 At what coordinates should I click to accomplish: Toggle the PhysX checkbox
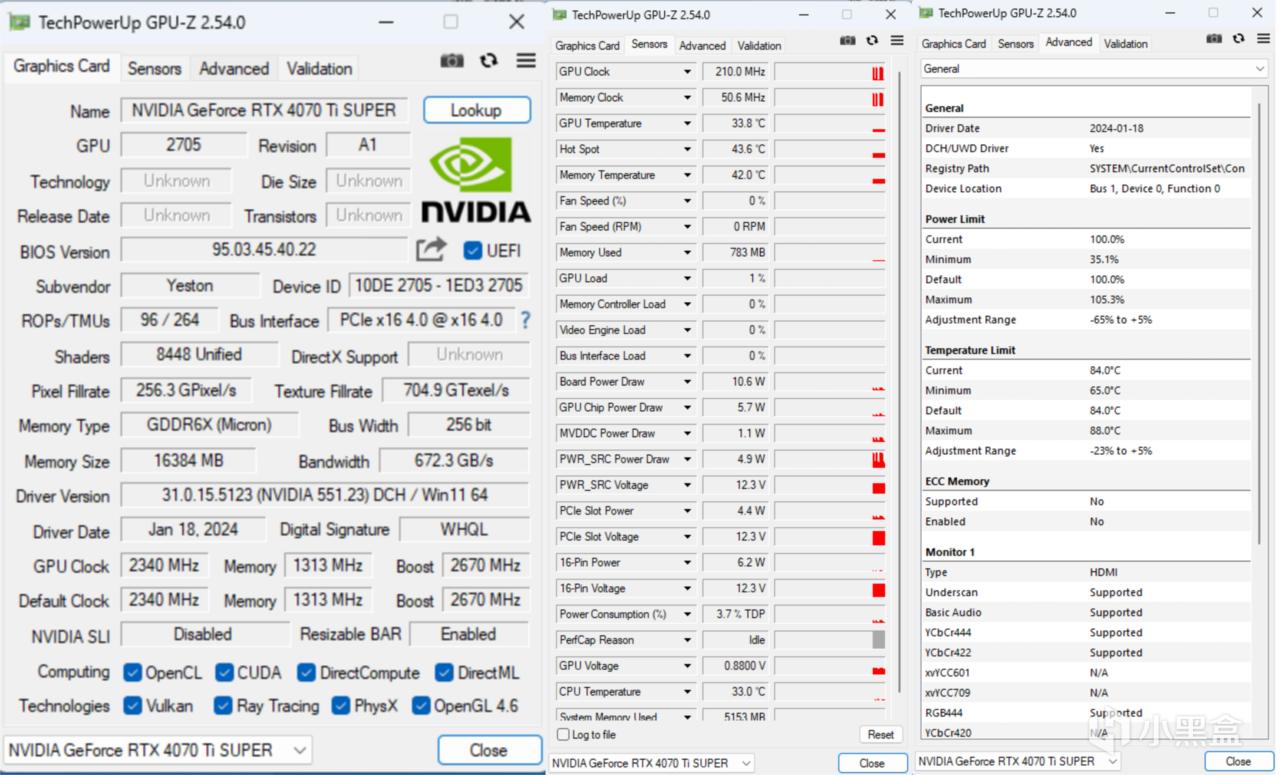point(341,706)
